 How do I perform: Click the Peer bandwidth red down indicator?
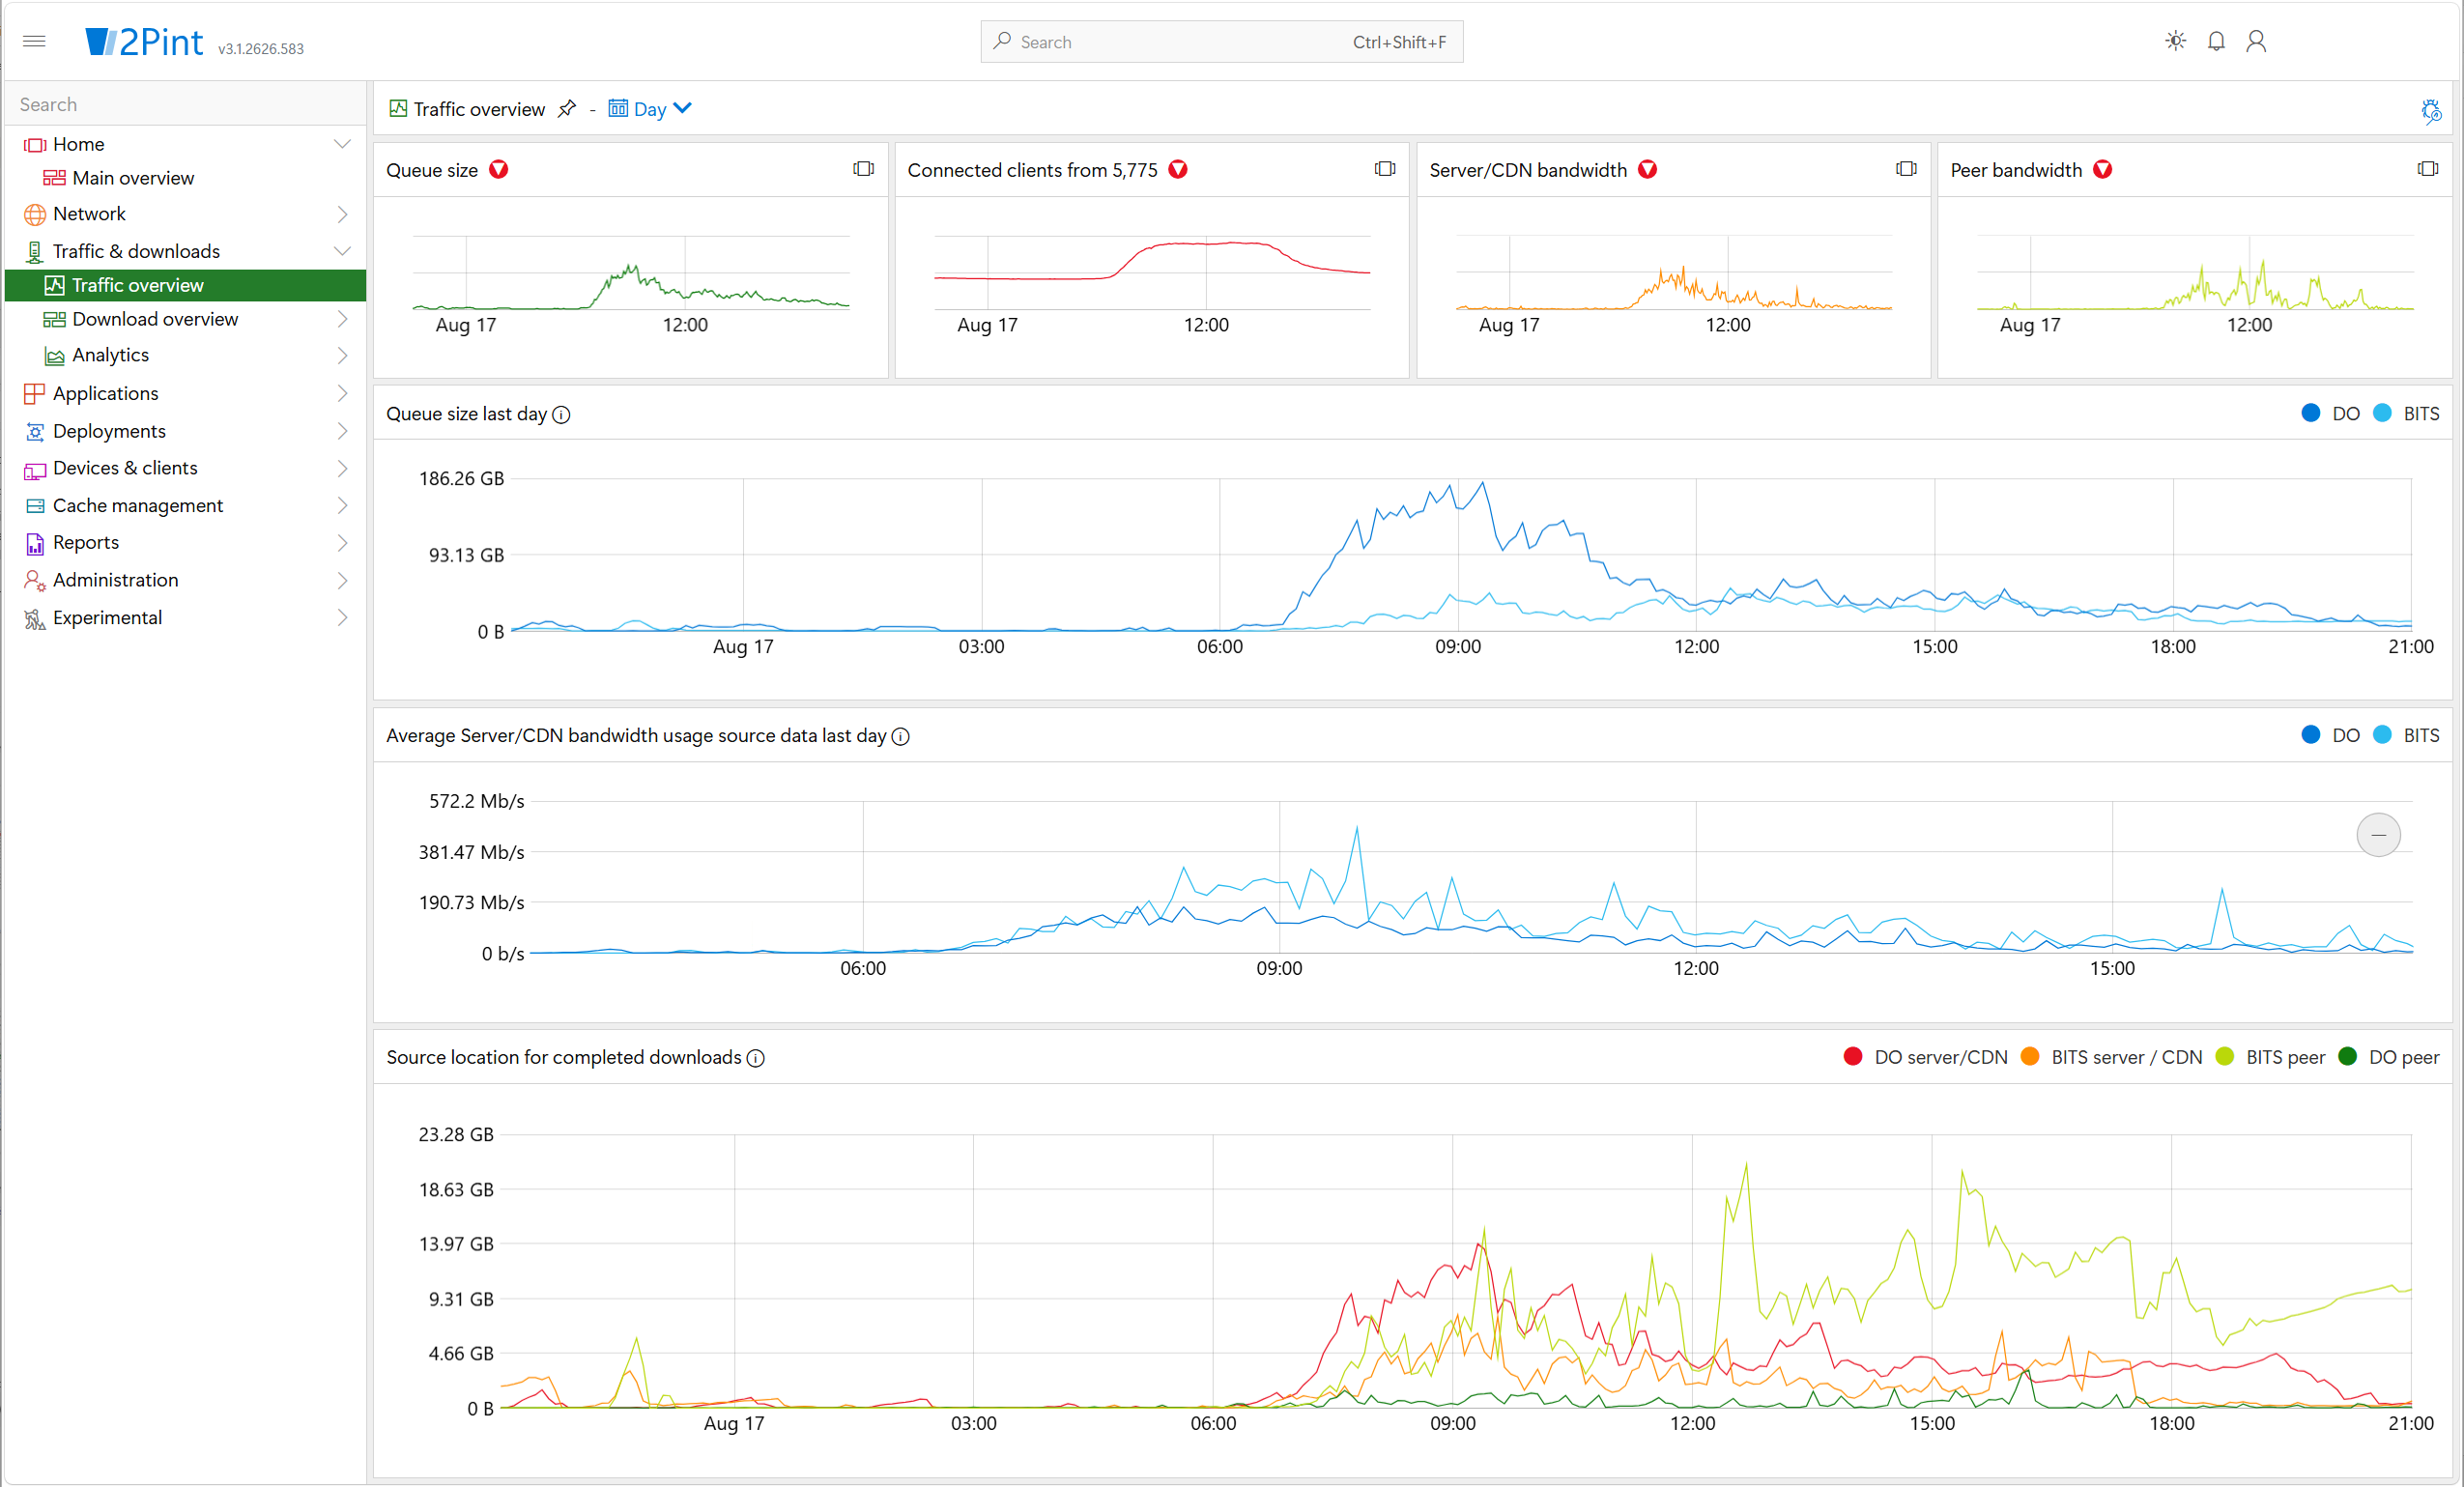[2102, 169]
